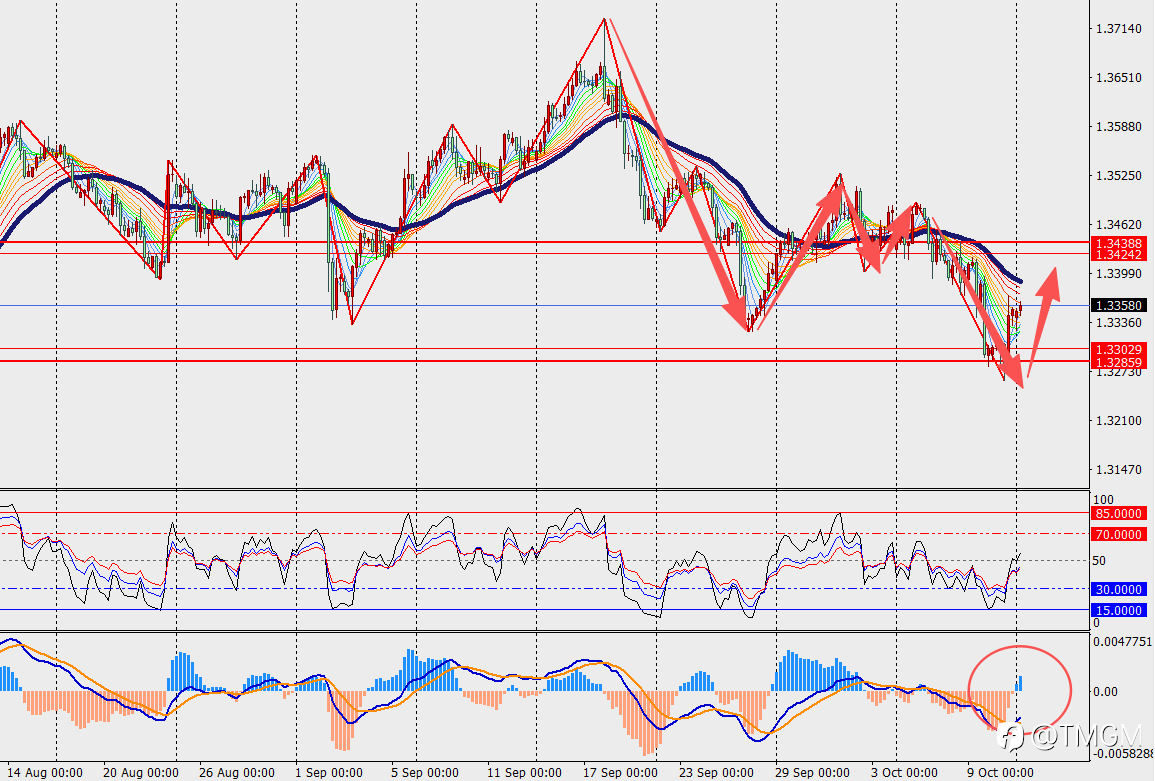
Task: Click the 9 Oct 00:00 date label
Action: click(x=1000, y=773)
